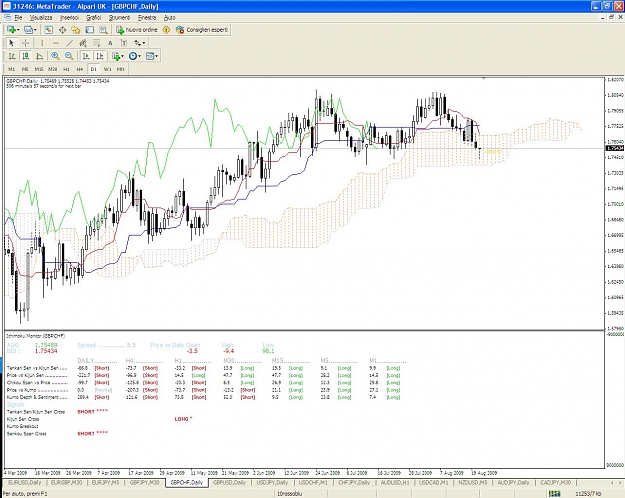Image resolution: width=625 pixels, height=498 pixels.
Task: Select the Fibonacci Retracement tool
Action: tap(96, 43)
